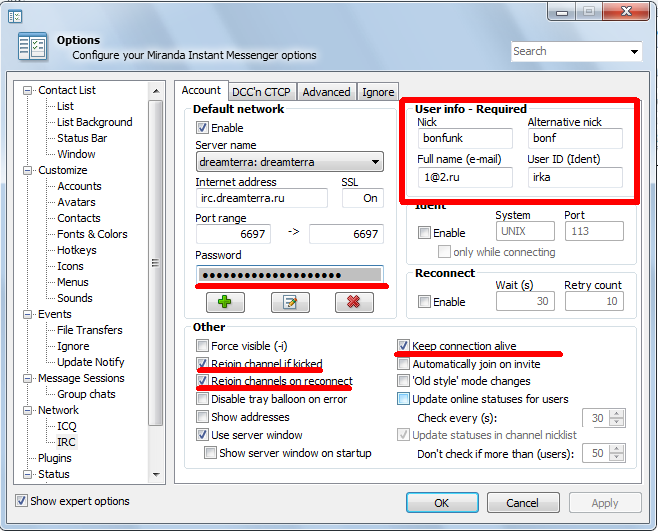Select Sounds in the tree
The height and width of the screenshot is (531, 658).
(75, 298)
